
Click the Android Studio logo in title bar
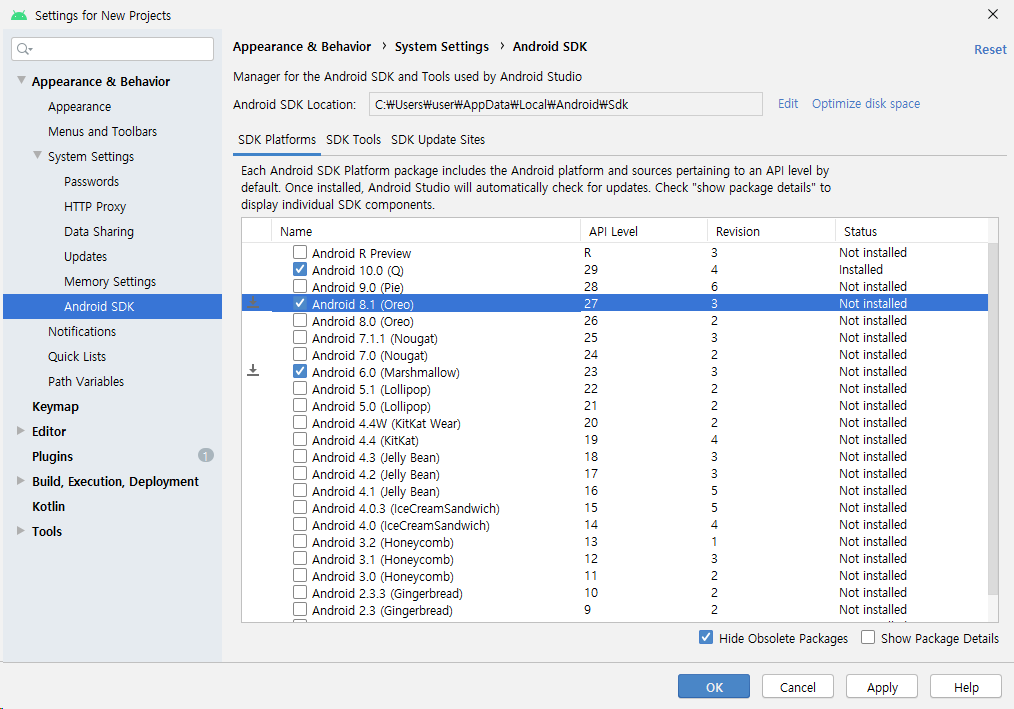[19, 15]
